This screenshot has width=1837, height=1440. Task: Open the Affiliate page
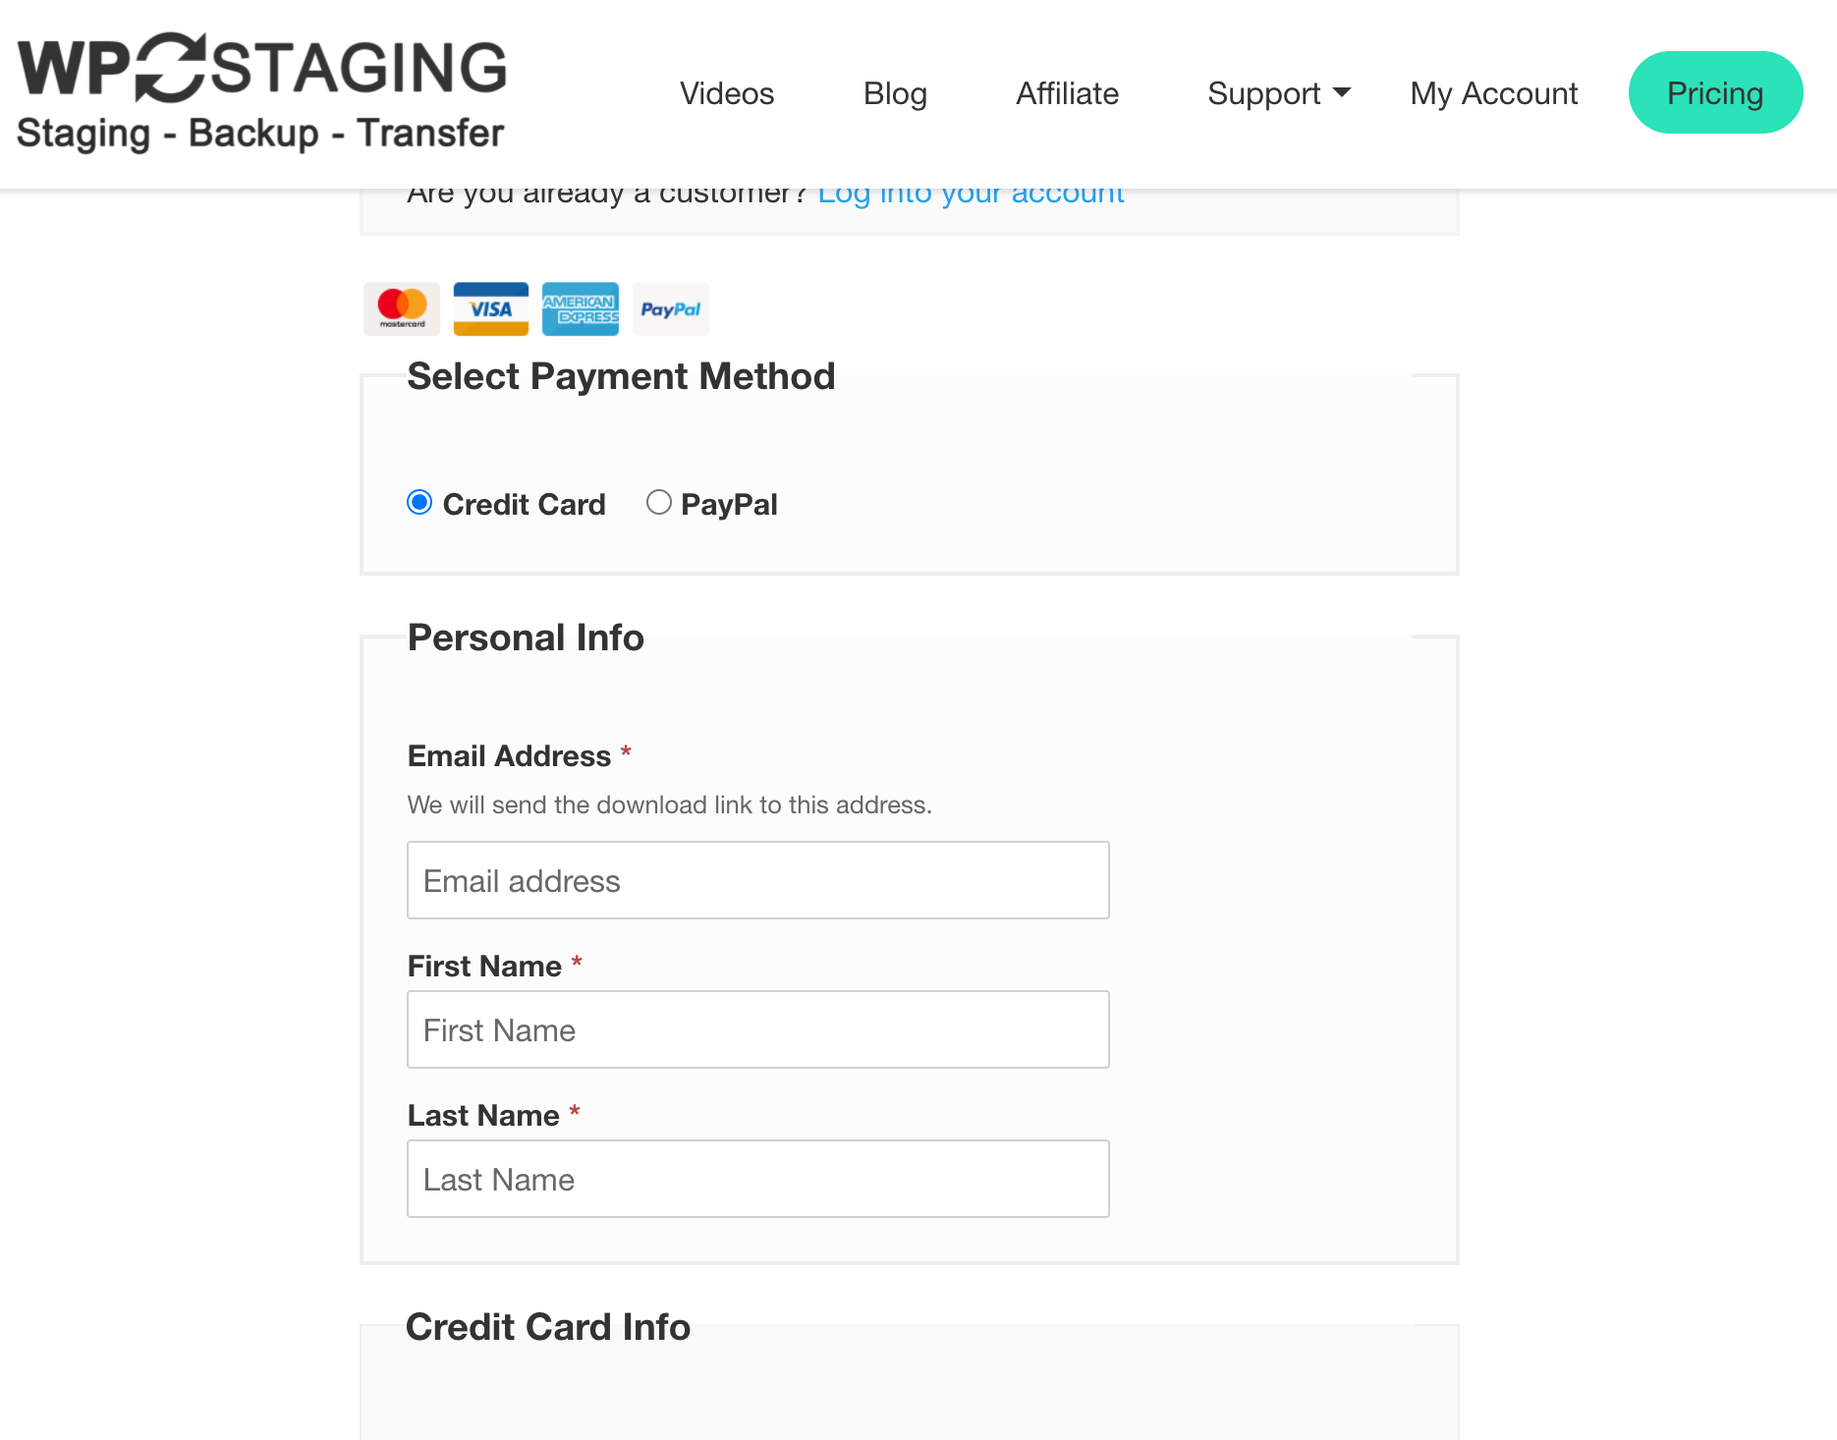point(1067,93)
